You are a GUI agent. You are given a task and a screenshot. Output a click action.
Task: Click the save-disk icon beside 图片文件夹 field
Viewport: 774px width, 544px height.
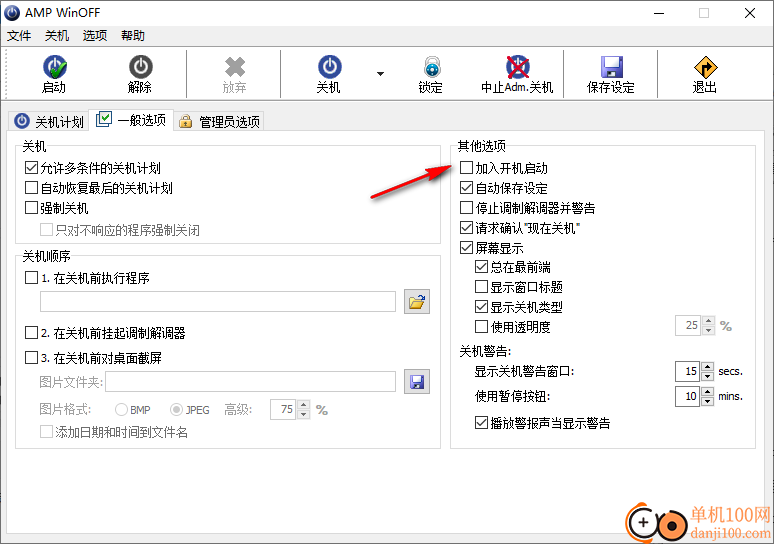[x=417, y=382]
